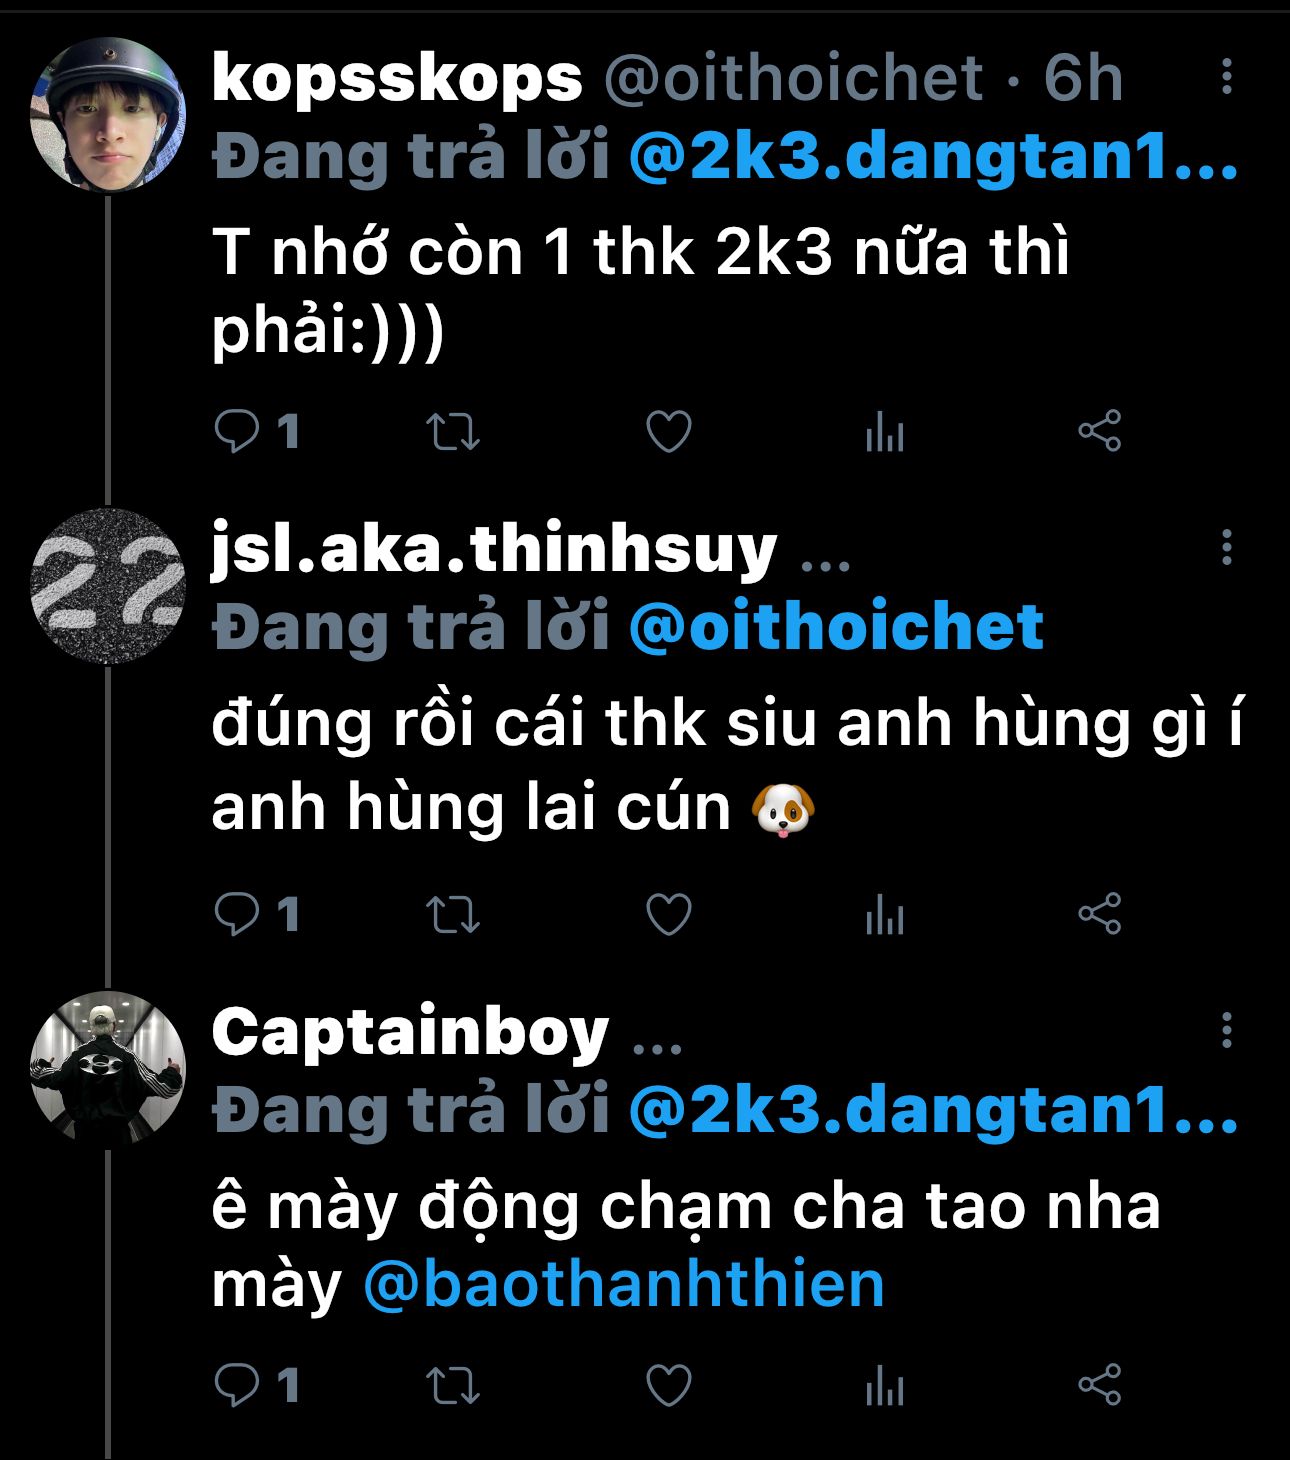Image resolution: width=1290 pixels, height=1460 pixels.
Task: Like Captainboy's tweet
Action: coord(669,1386)
